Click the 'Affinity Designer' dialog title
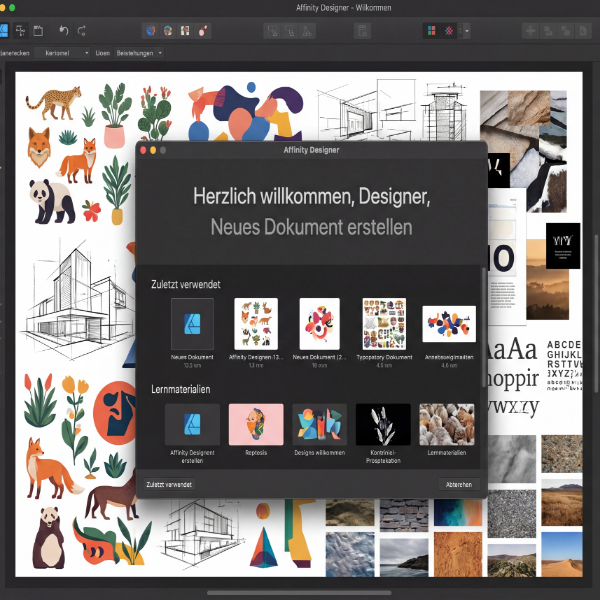 [311, 150]
